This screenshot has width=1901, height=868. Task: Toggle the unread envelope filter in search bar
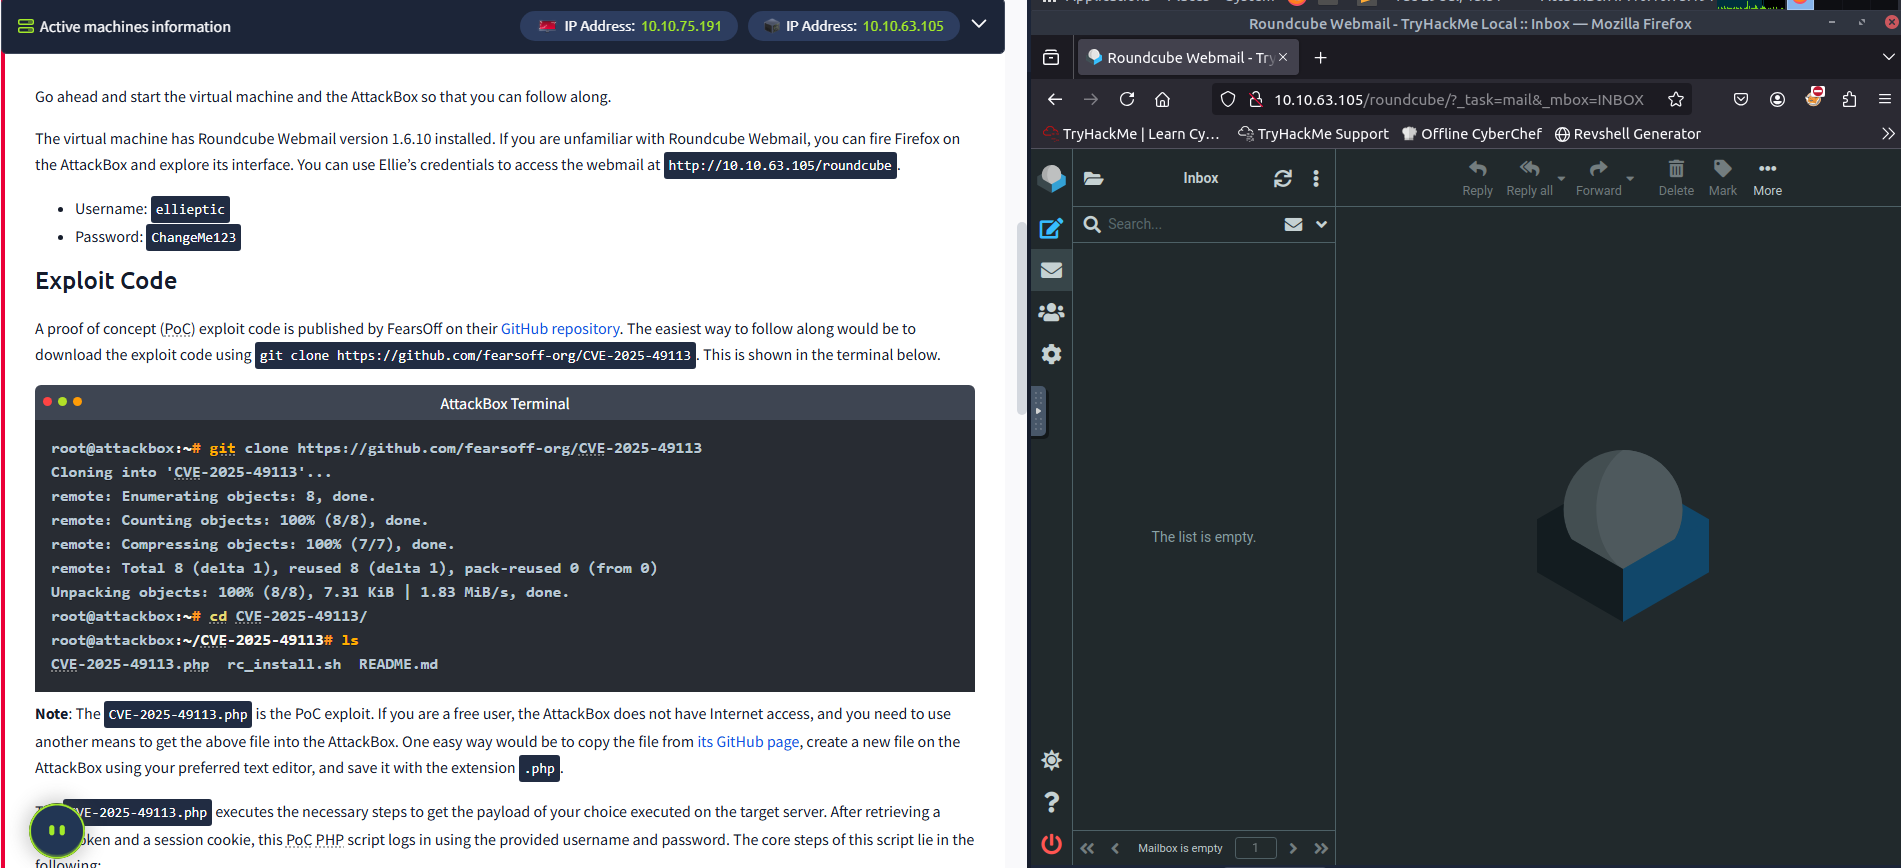pos(1293,224)
